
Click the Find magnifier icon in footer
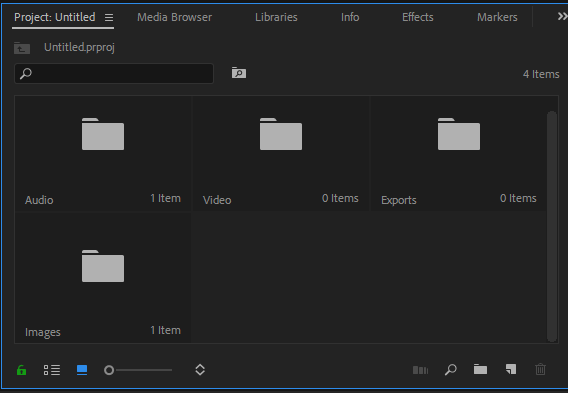pos(451,369)
